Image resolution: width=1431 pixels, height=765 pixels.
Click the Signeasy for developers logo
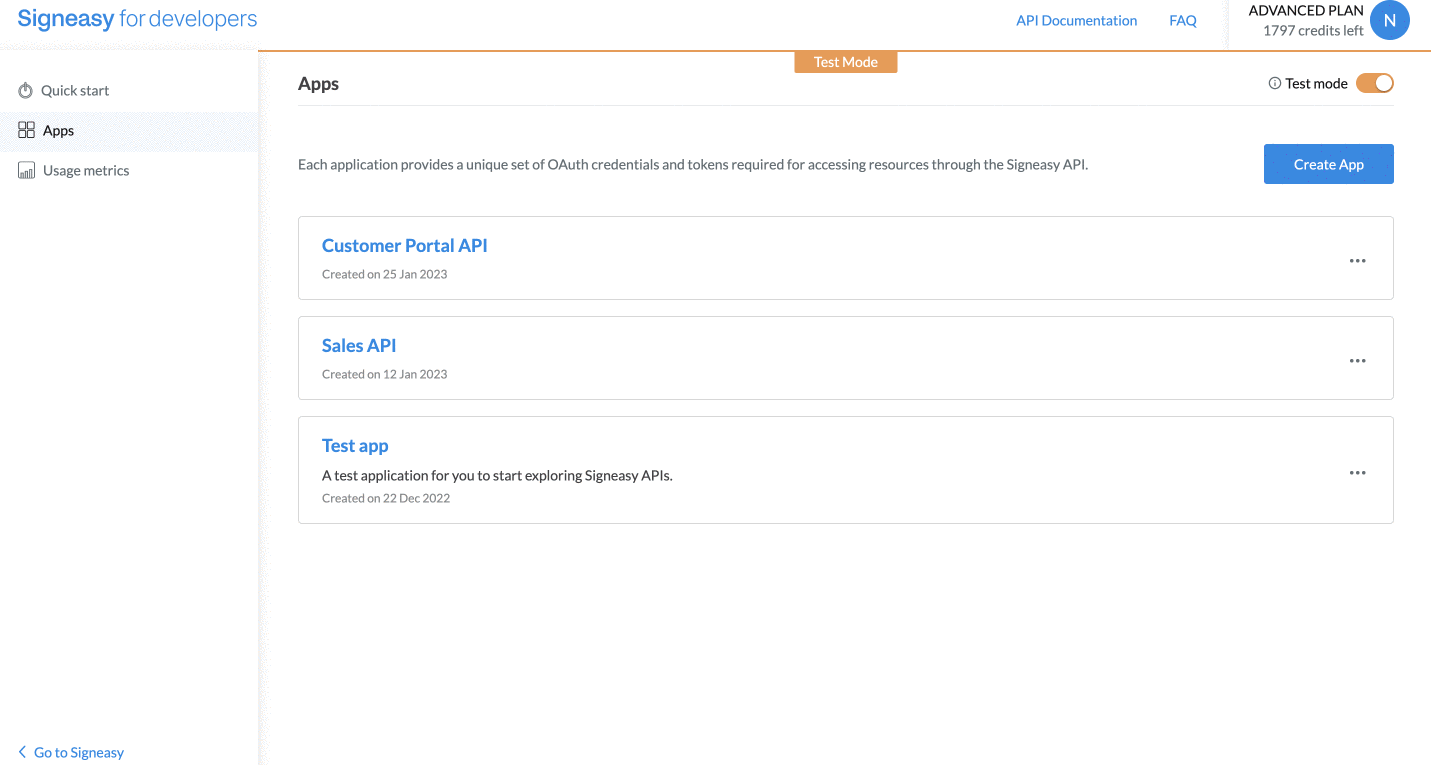(137, 19)
